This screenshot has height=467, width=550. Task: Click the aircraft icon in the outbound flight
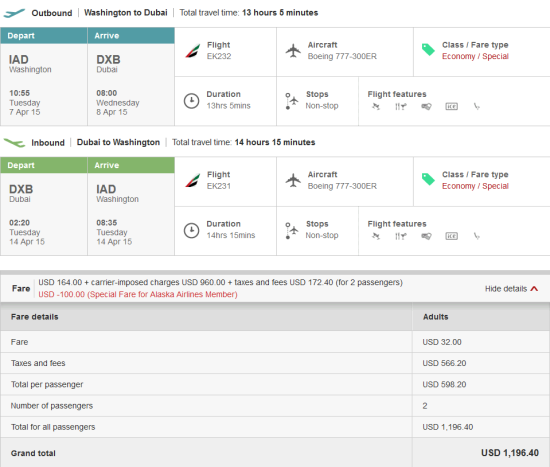[x=293, y=51]
